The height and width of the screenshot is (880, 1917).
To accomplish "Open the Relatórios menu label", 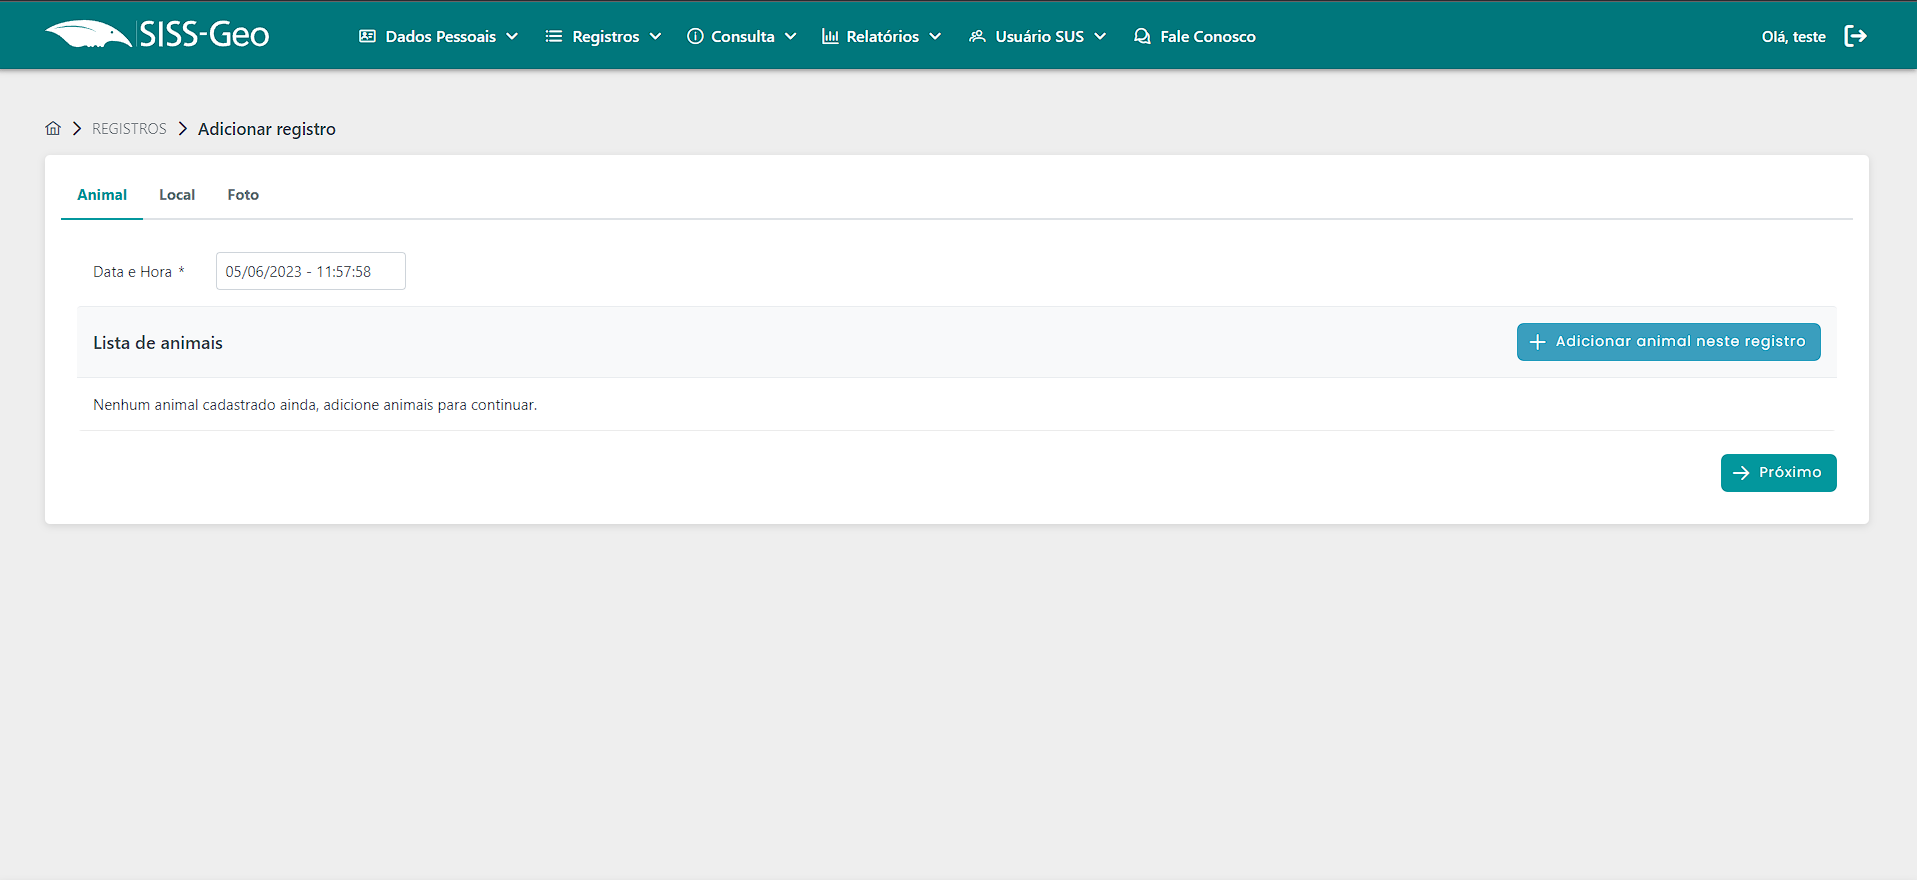I will tap(883, 36).
